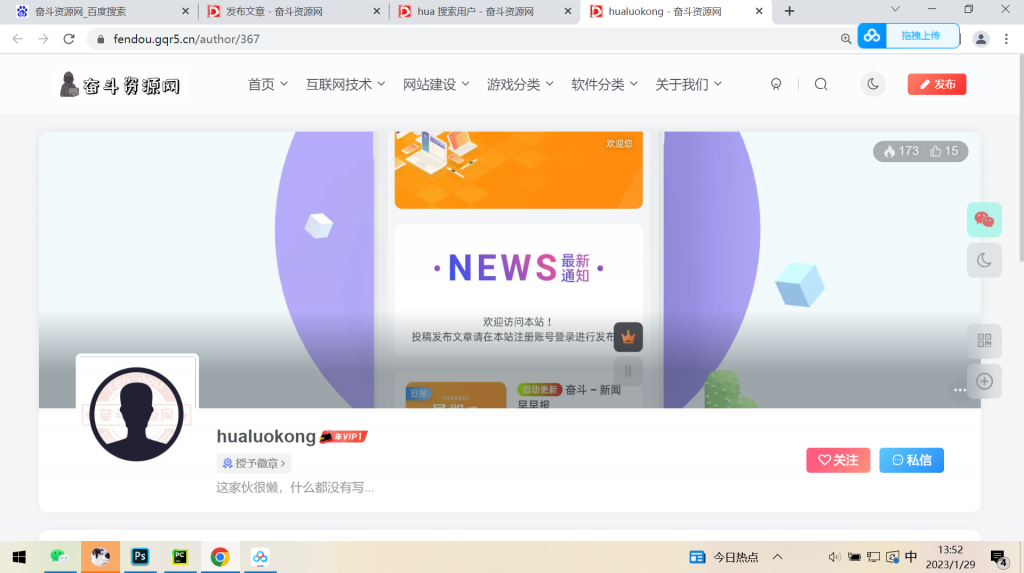Close the hua 搜索用户 tab
The width and height of the screenshot is (1024, 573).
[x=568, y=12]
